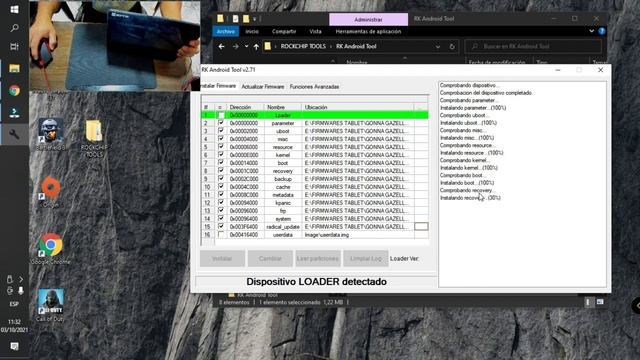Click the ESP language indicator
640x360 pixels.
click(x=14, y=304)
